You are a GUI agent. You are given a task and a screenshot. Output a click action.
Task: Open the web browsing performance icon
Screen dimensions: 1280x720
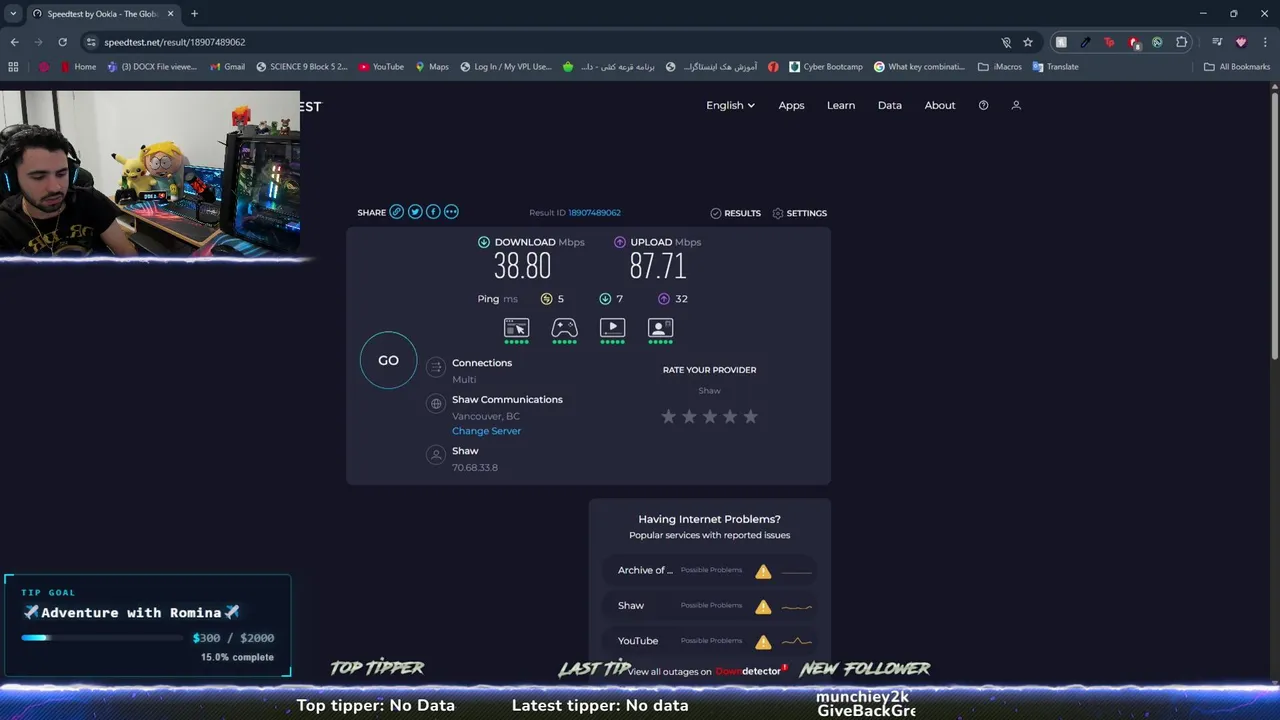pos(516,328)
